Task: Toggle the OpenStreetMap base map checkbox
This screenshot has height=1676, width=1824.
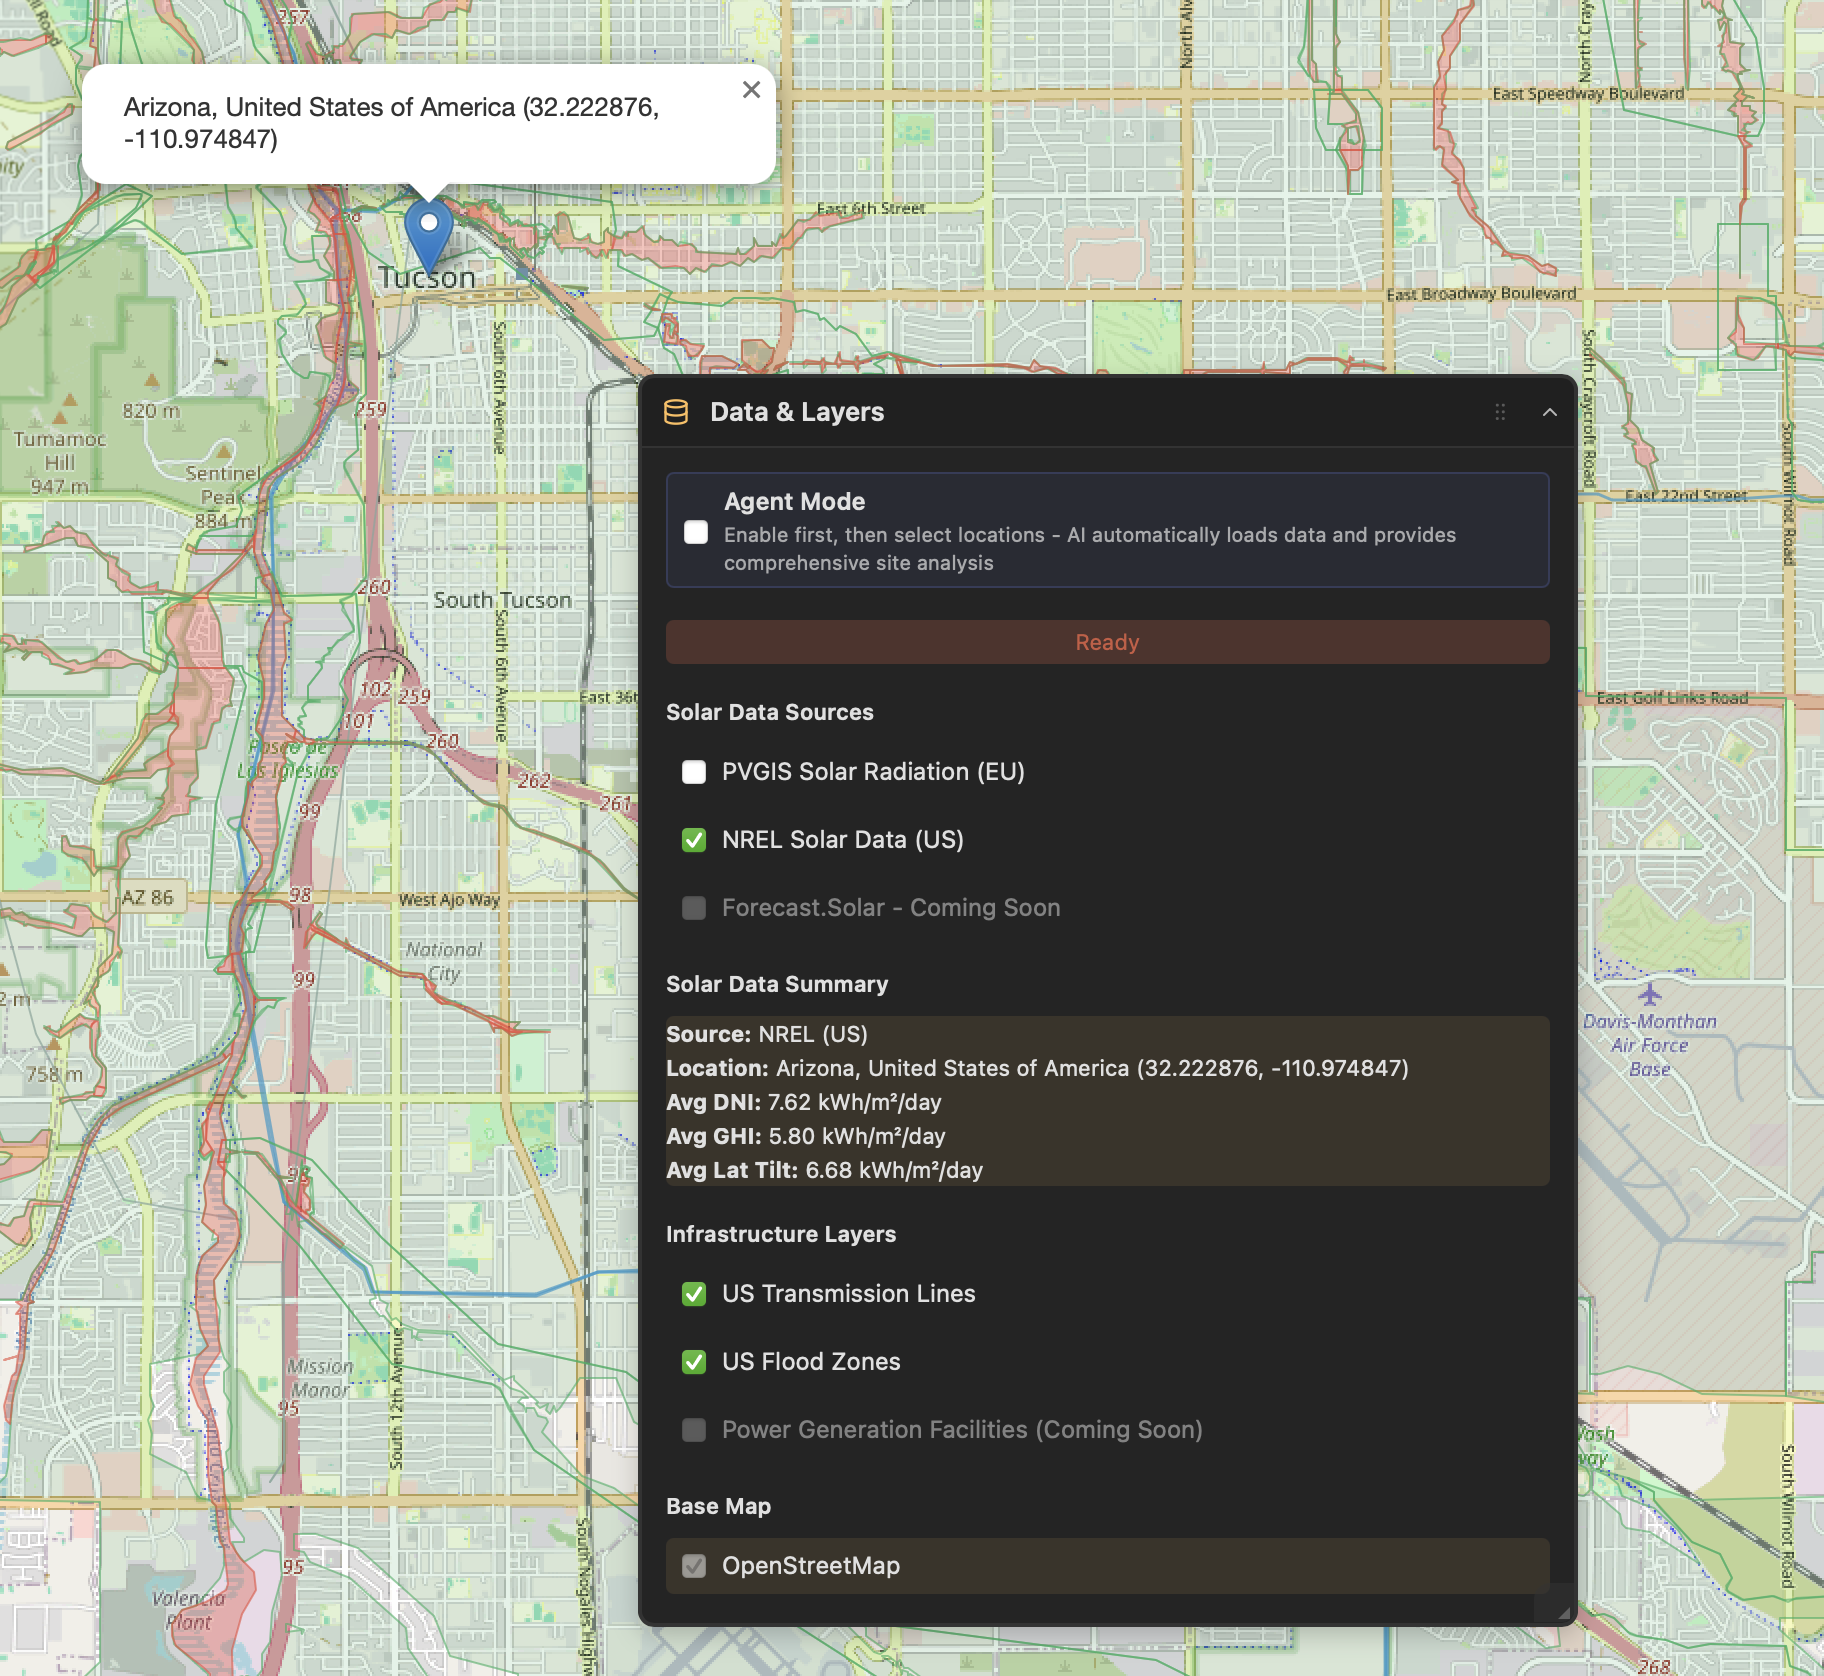Action: 694,1566
